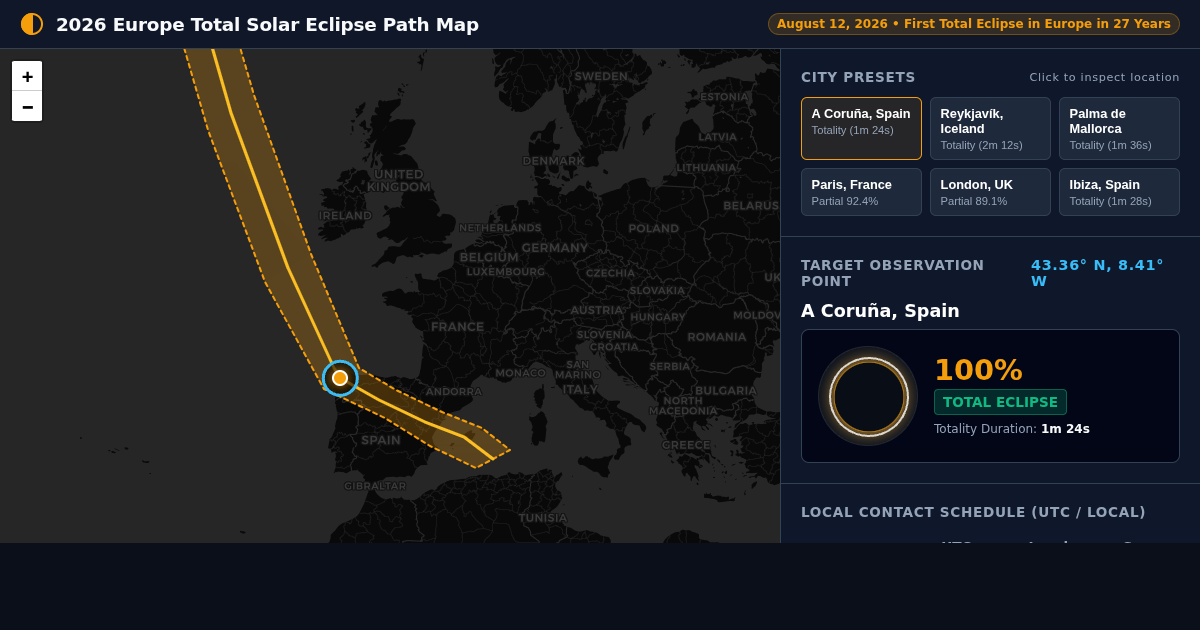Click the IRELAND label on the map
Screen dimensions: 1200x630
click(x=346, y=215)
